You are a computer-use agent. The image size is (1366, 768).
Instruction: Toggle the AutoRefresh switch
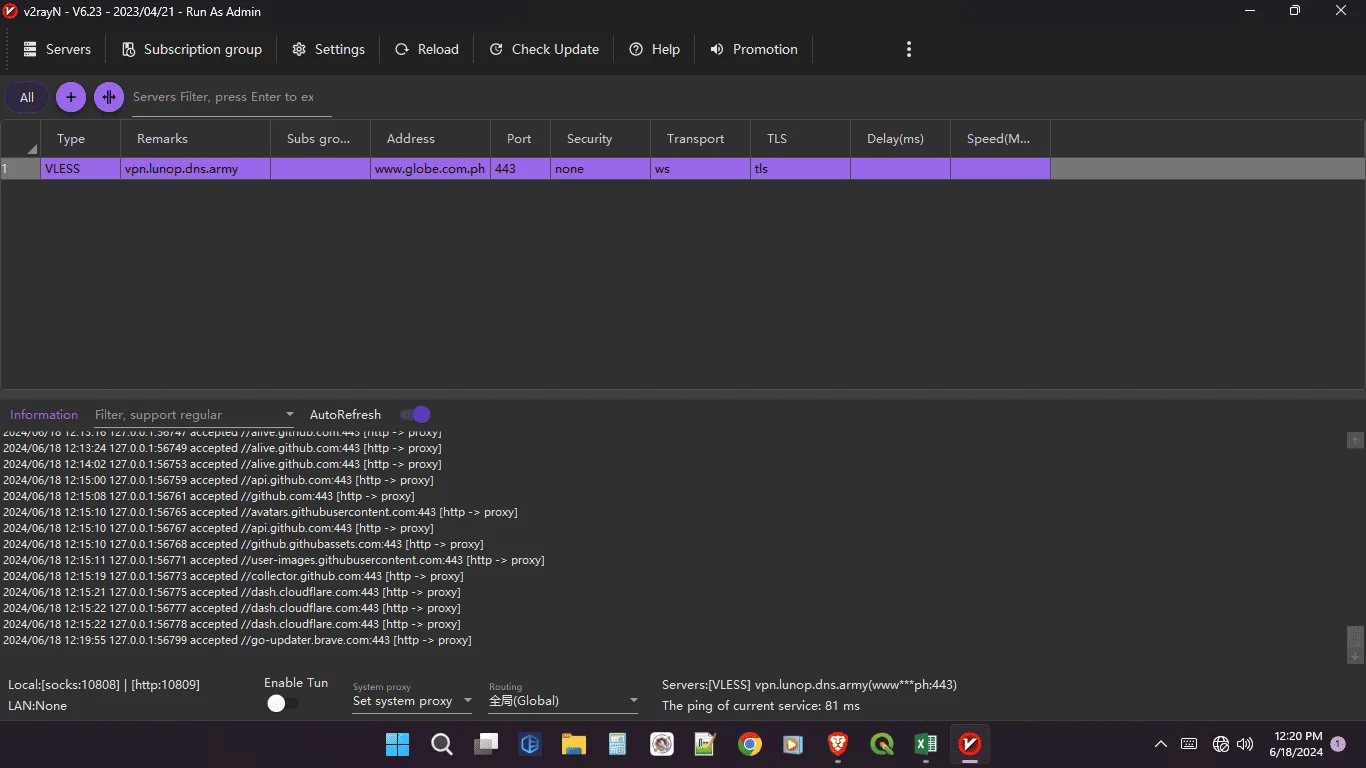[x=415, y=414]
